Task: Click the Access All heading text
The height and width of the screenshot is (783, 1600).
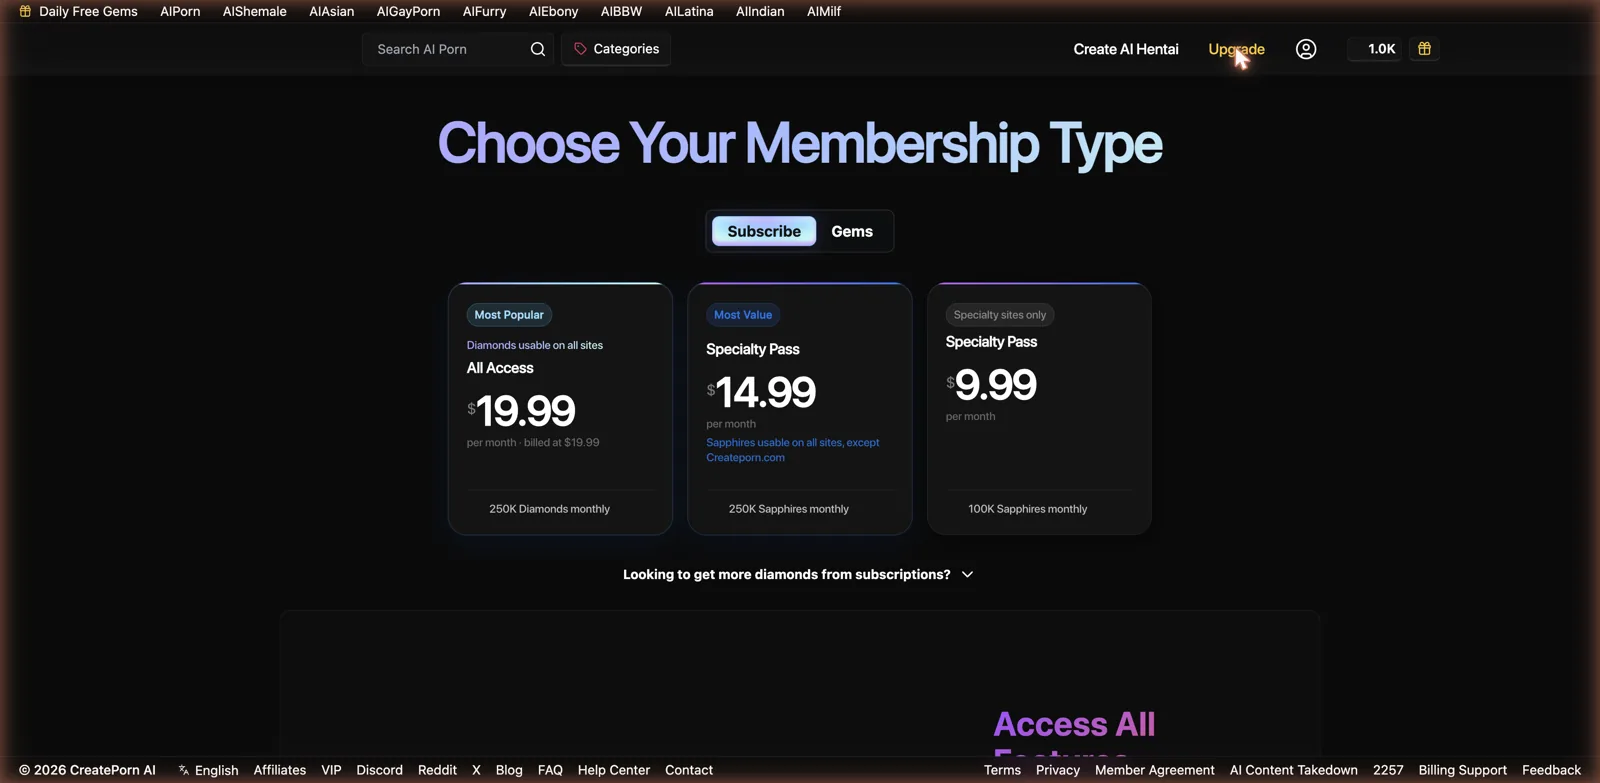Action: click(x=1074, y=724)
